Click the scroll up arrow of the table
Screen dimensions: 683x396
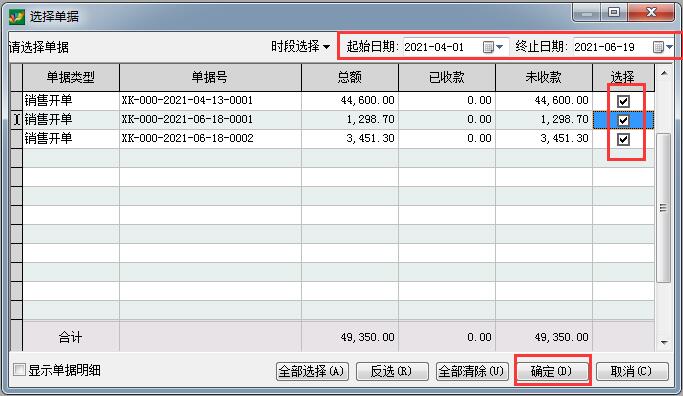coord(663,73)
